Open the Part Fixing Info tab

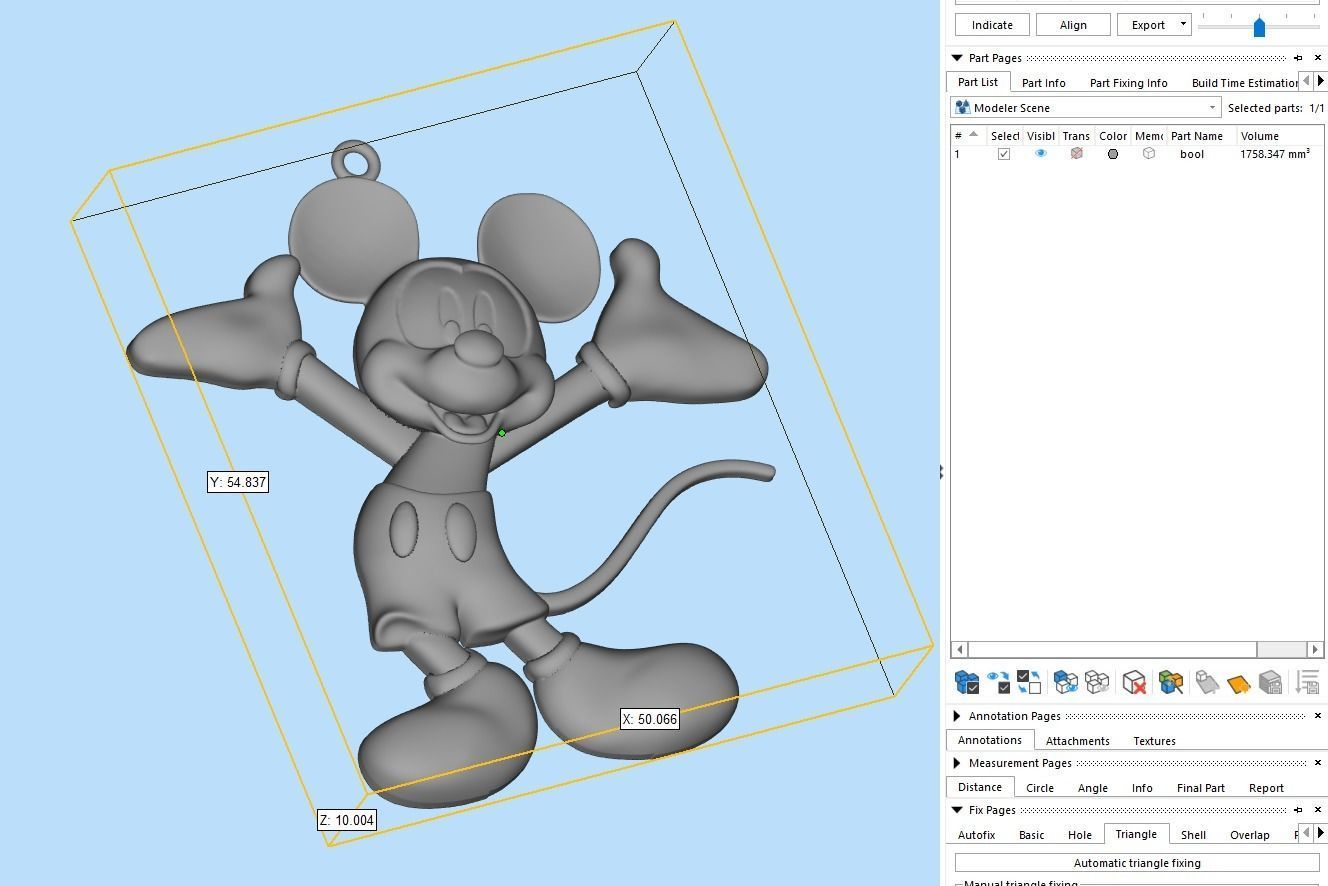click(1128, 83)
